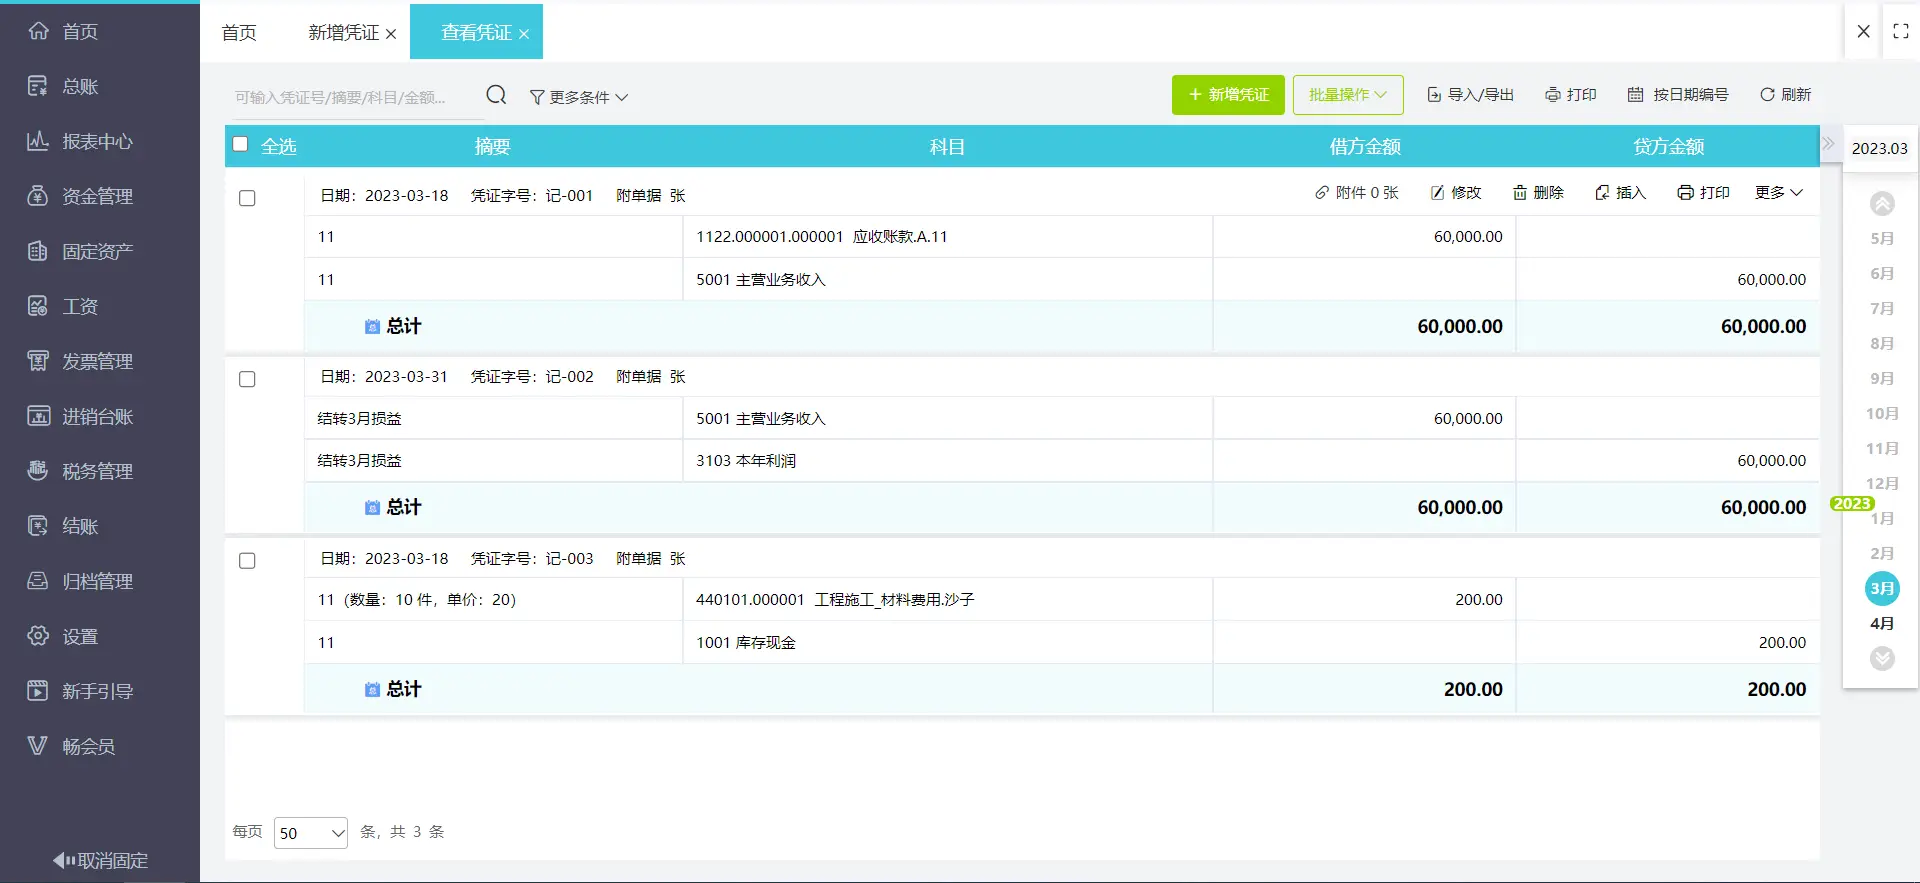The width and height of the screenshot is (1920, 883).
Task: Click 取消固定 at sidebar bottom
Action: coord(100,860)
